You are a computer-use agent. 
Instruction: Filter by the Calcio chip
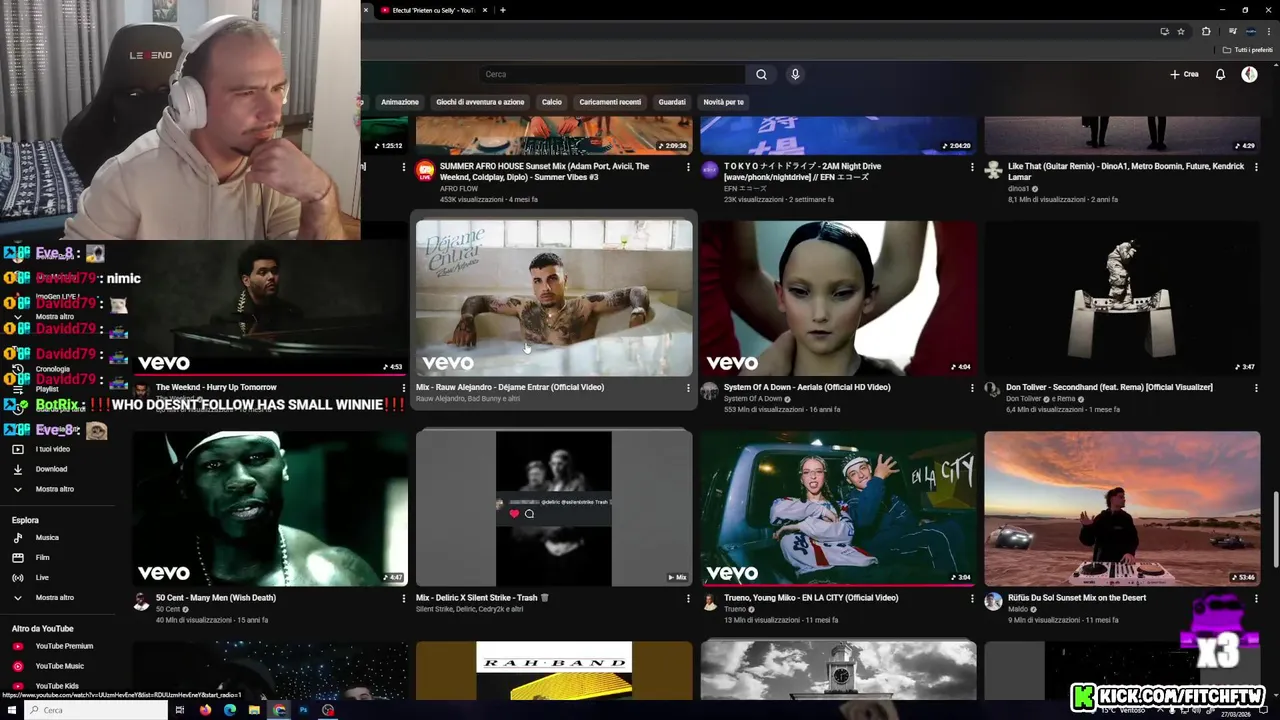pyautogui.click(x=552, y=102)
